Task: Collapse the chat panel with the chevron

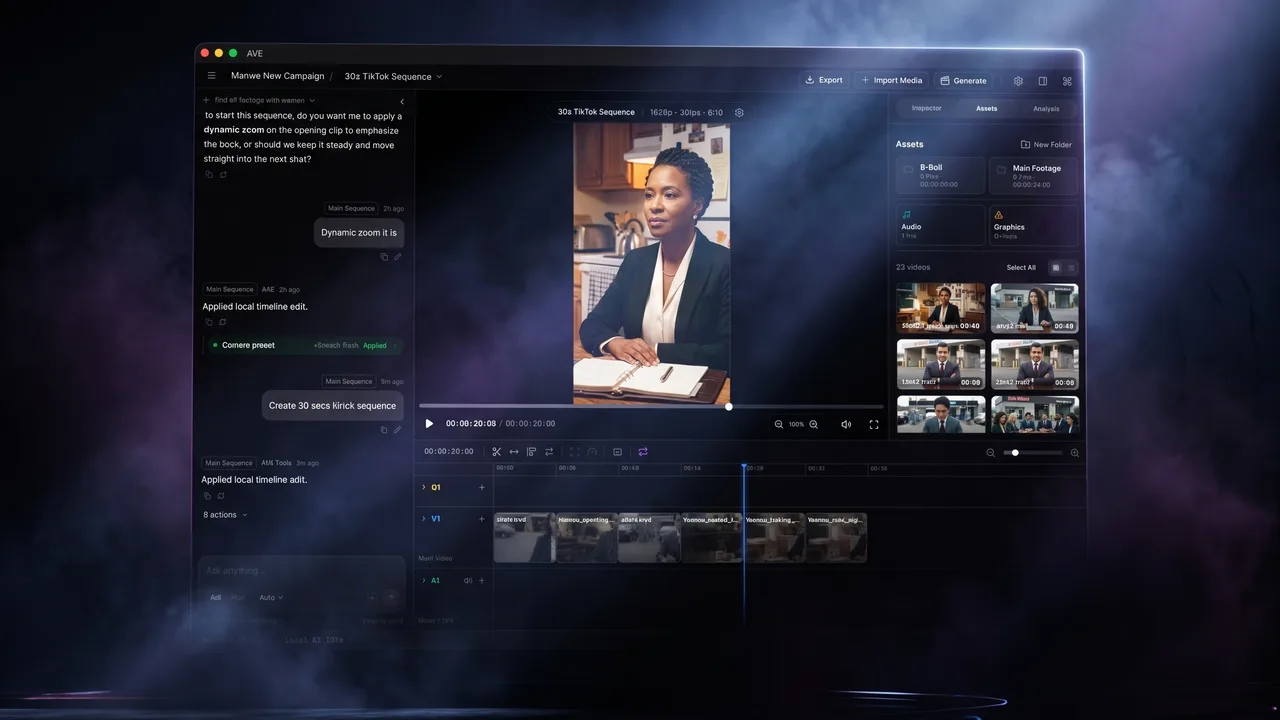Action: 402,101
